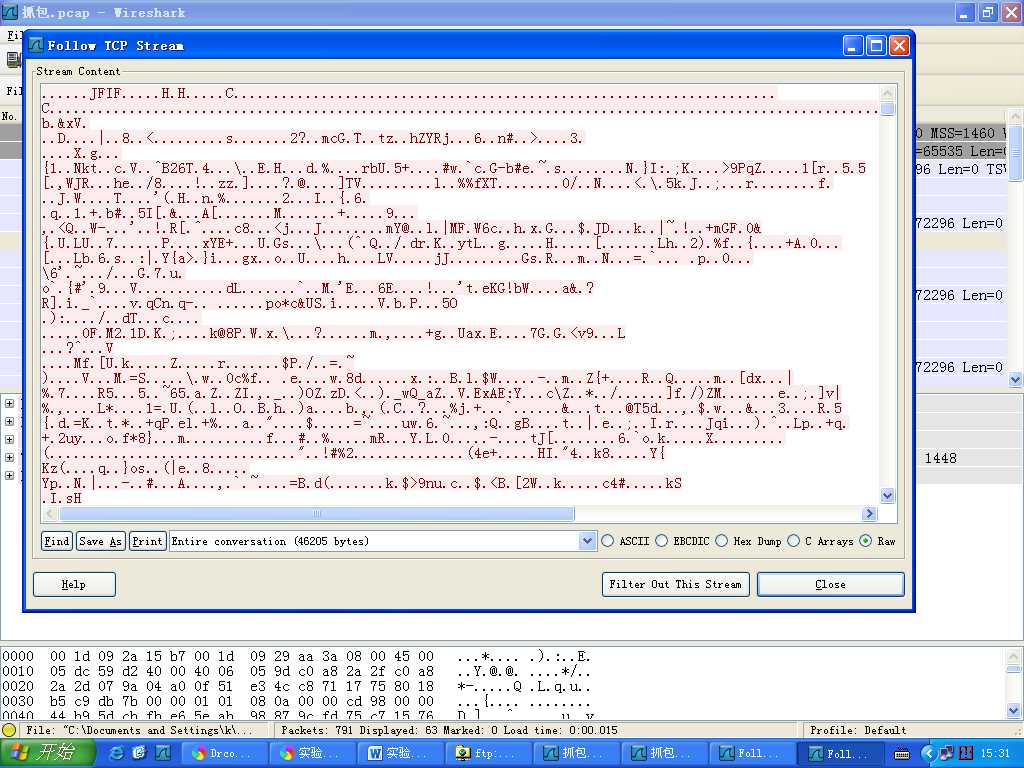This screenshot has width=1024, height=768.
Task: Click the stream content vertical scrollbar thumb
Action: coord(887,108)
